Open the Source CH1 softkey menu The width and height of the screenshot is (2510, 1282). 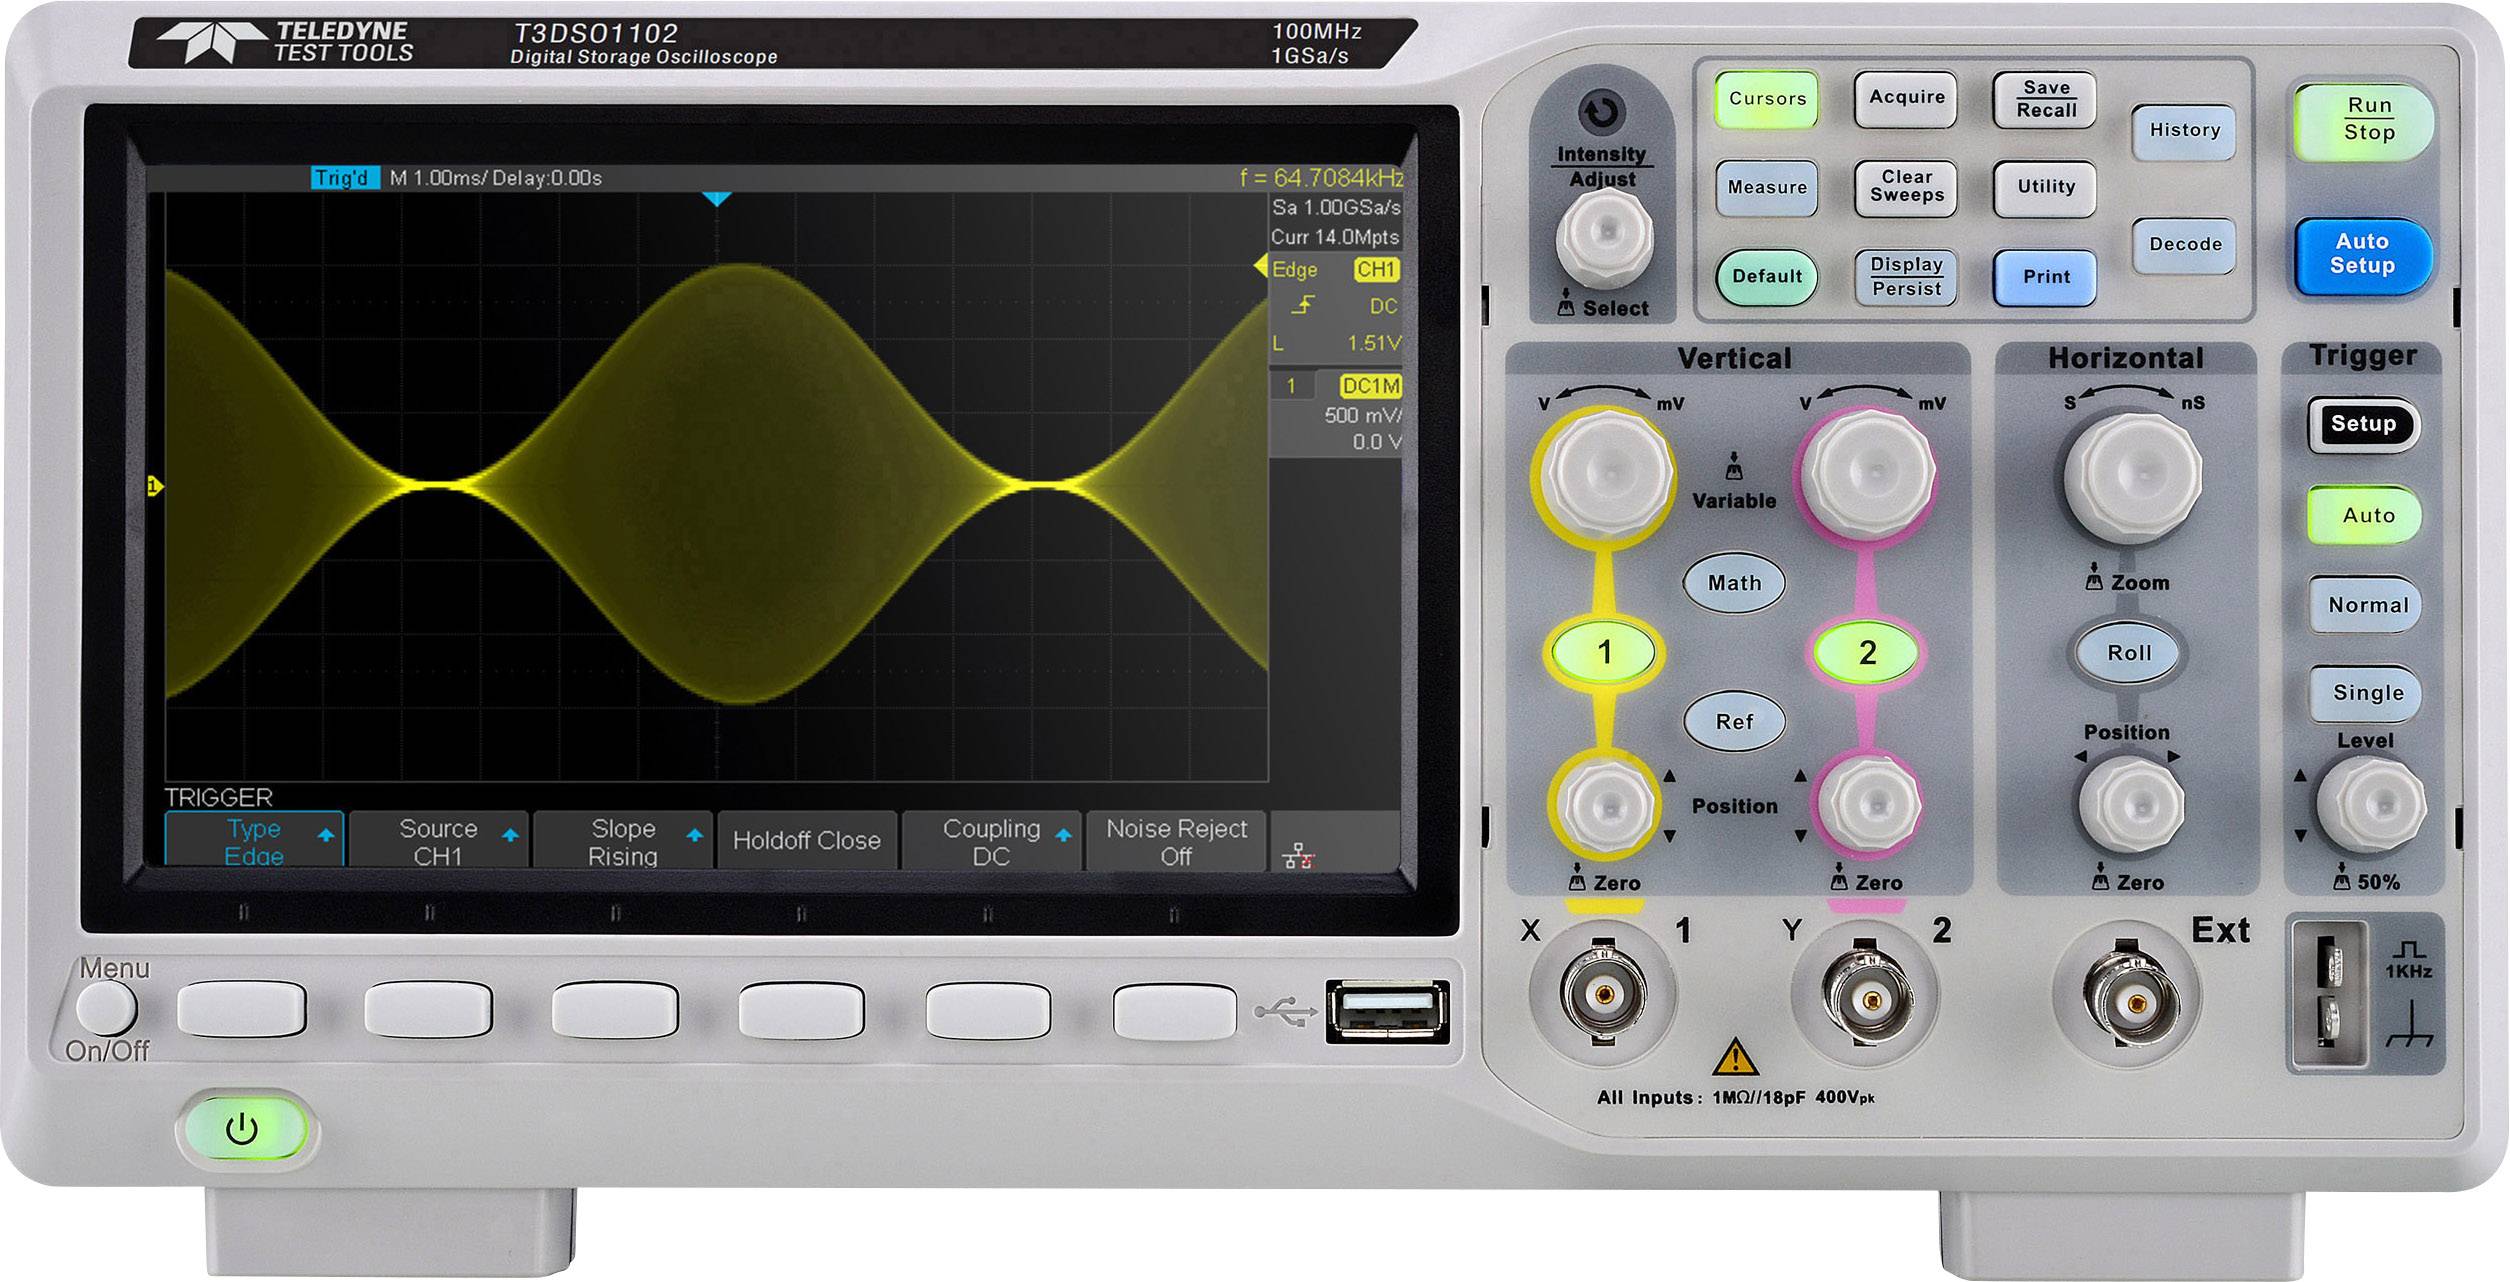pyautogui.click(x=438, y=841)
